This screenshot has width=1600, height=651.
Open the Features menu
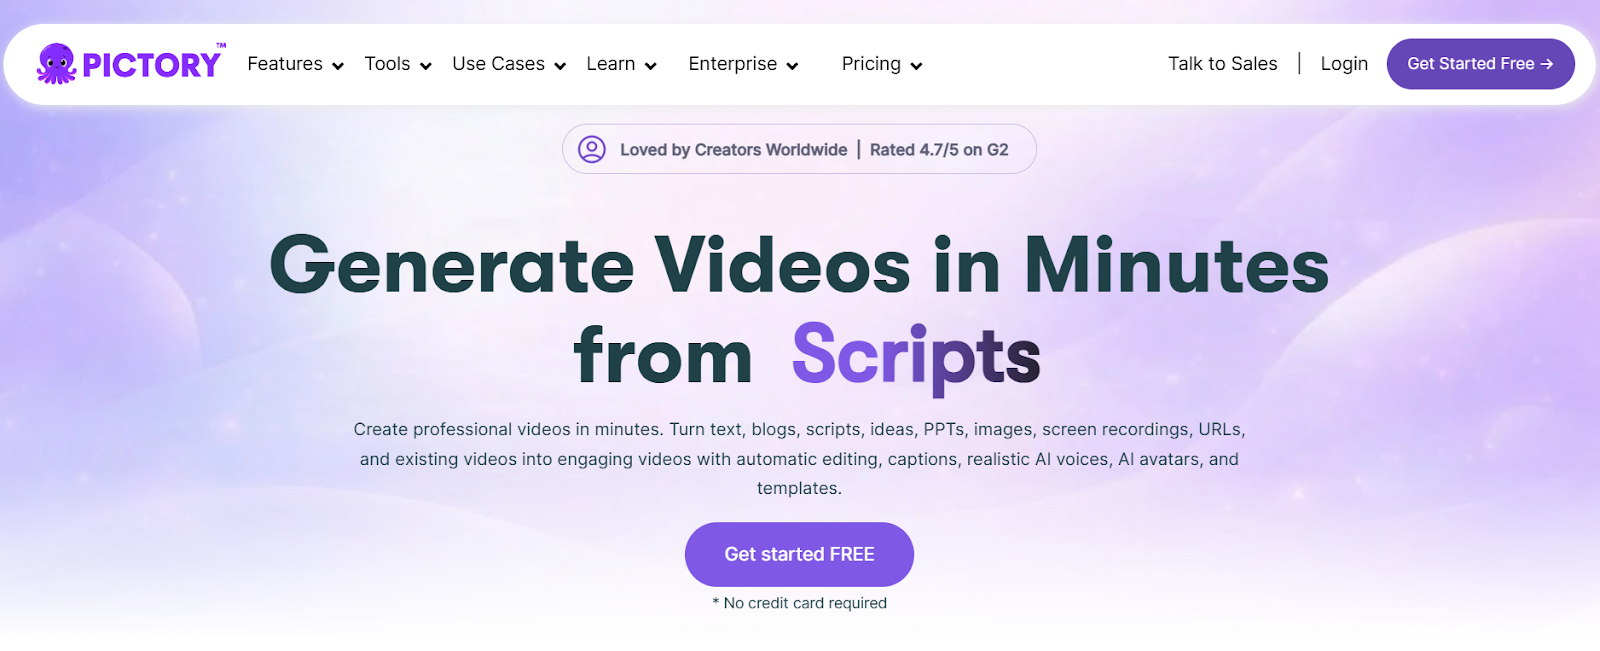point(285,64)
